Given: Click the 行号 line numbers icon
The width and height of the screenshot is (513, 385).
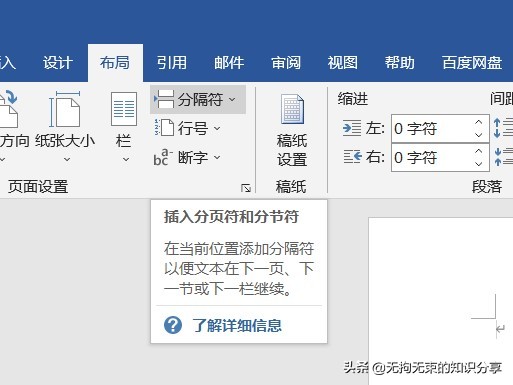Looking at the screenshot, I should coord(164,128).
